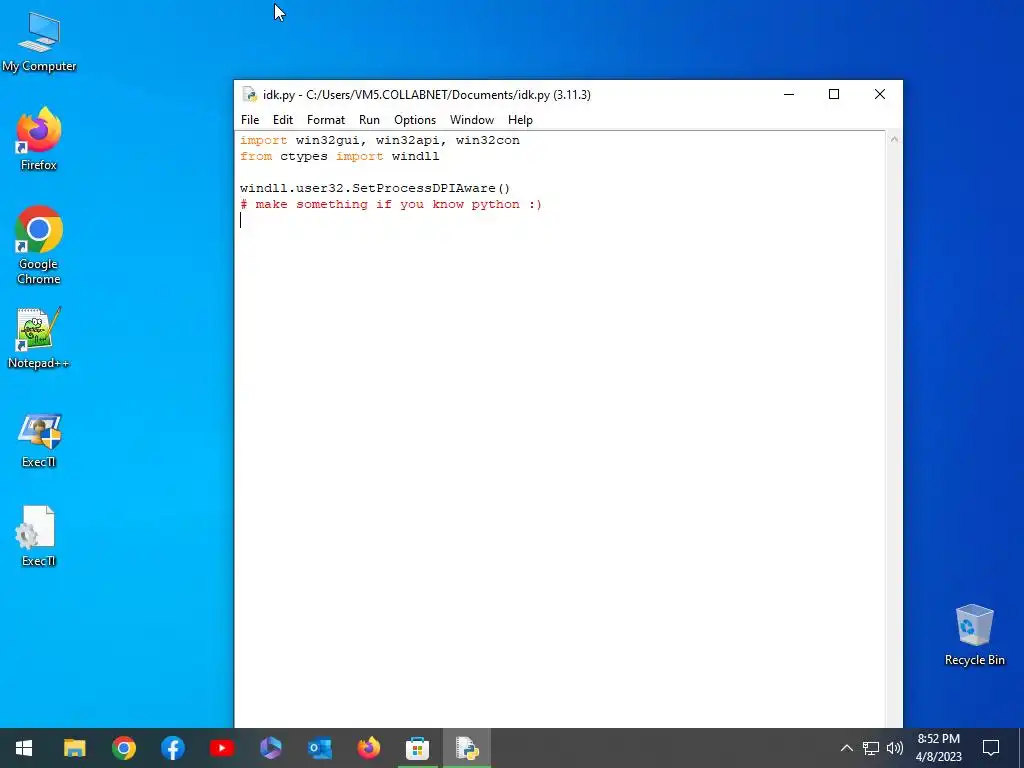Open the Window menu
Screen dimensions: 1024x768
(x=472, y=120)
